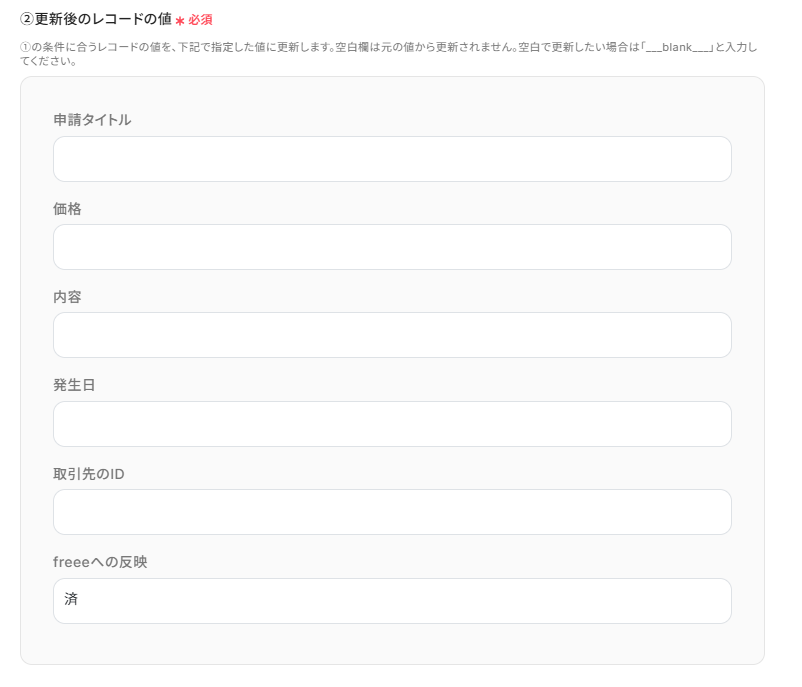Focus the 取引先のID input field
Image resolution: width=802 pixels, height=687 pixels.
(392, 512)
